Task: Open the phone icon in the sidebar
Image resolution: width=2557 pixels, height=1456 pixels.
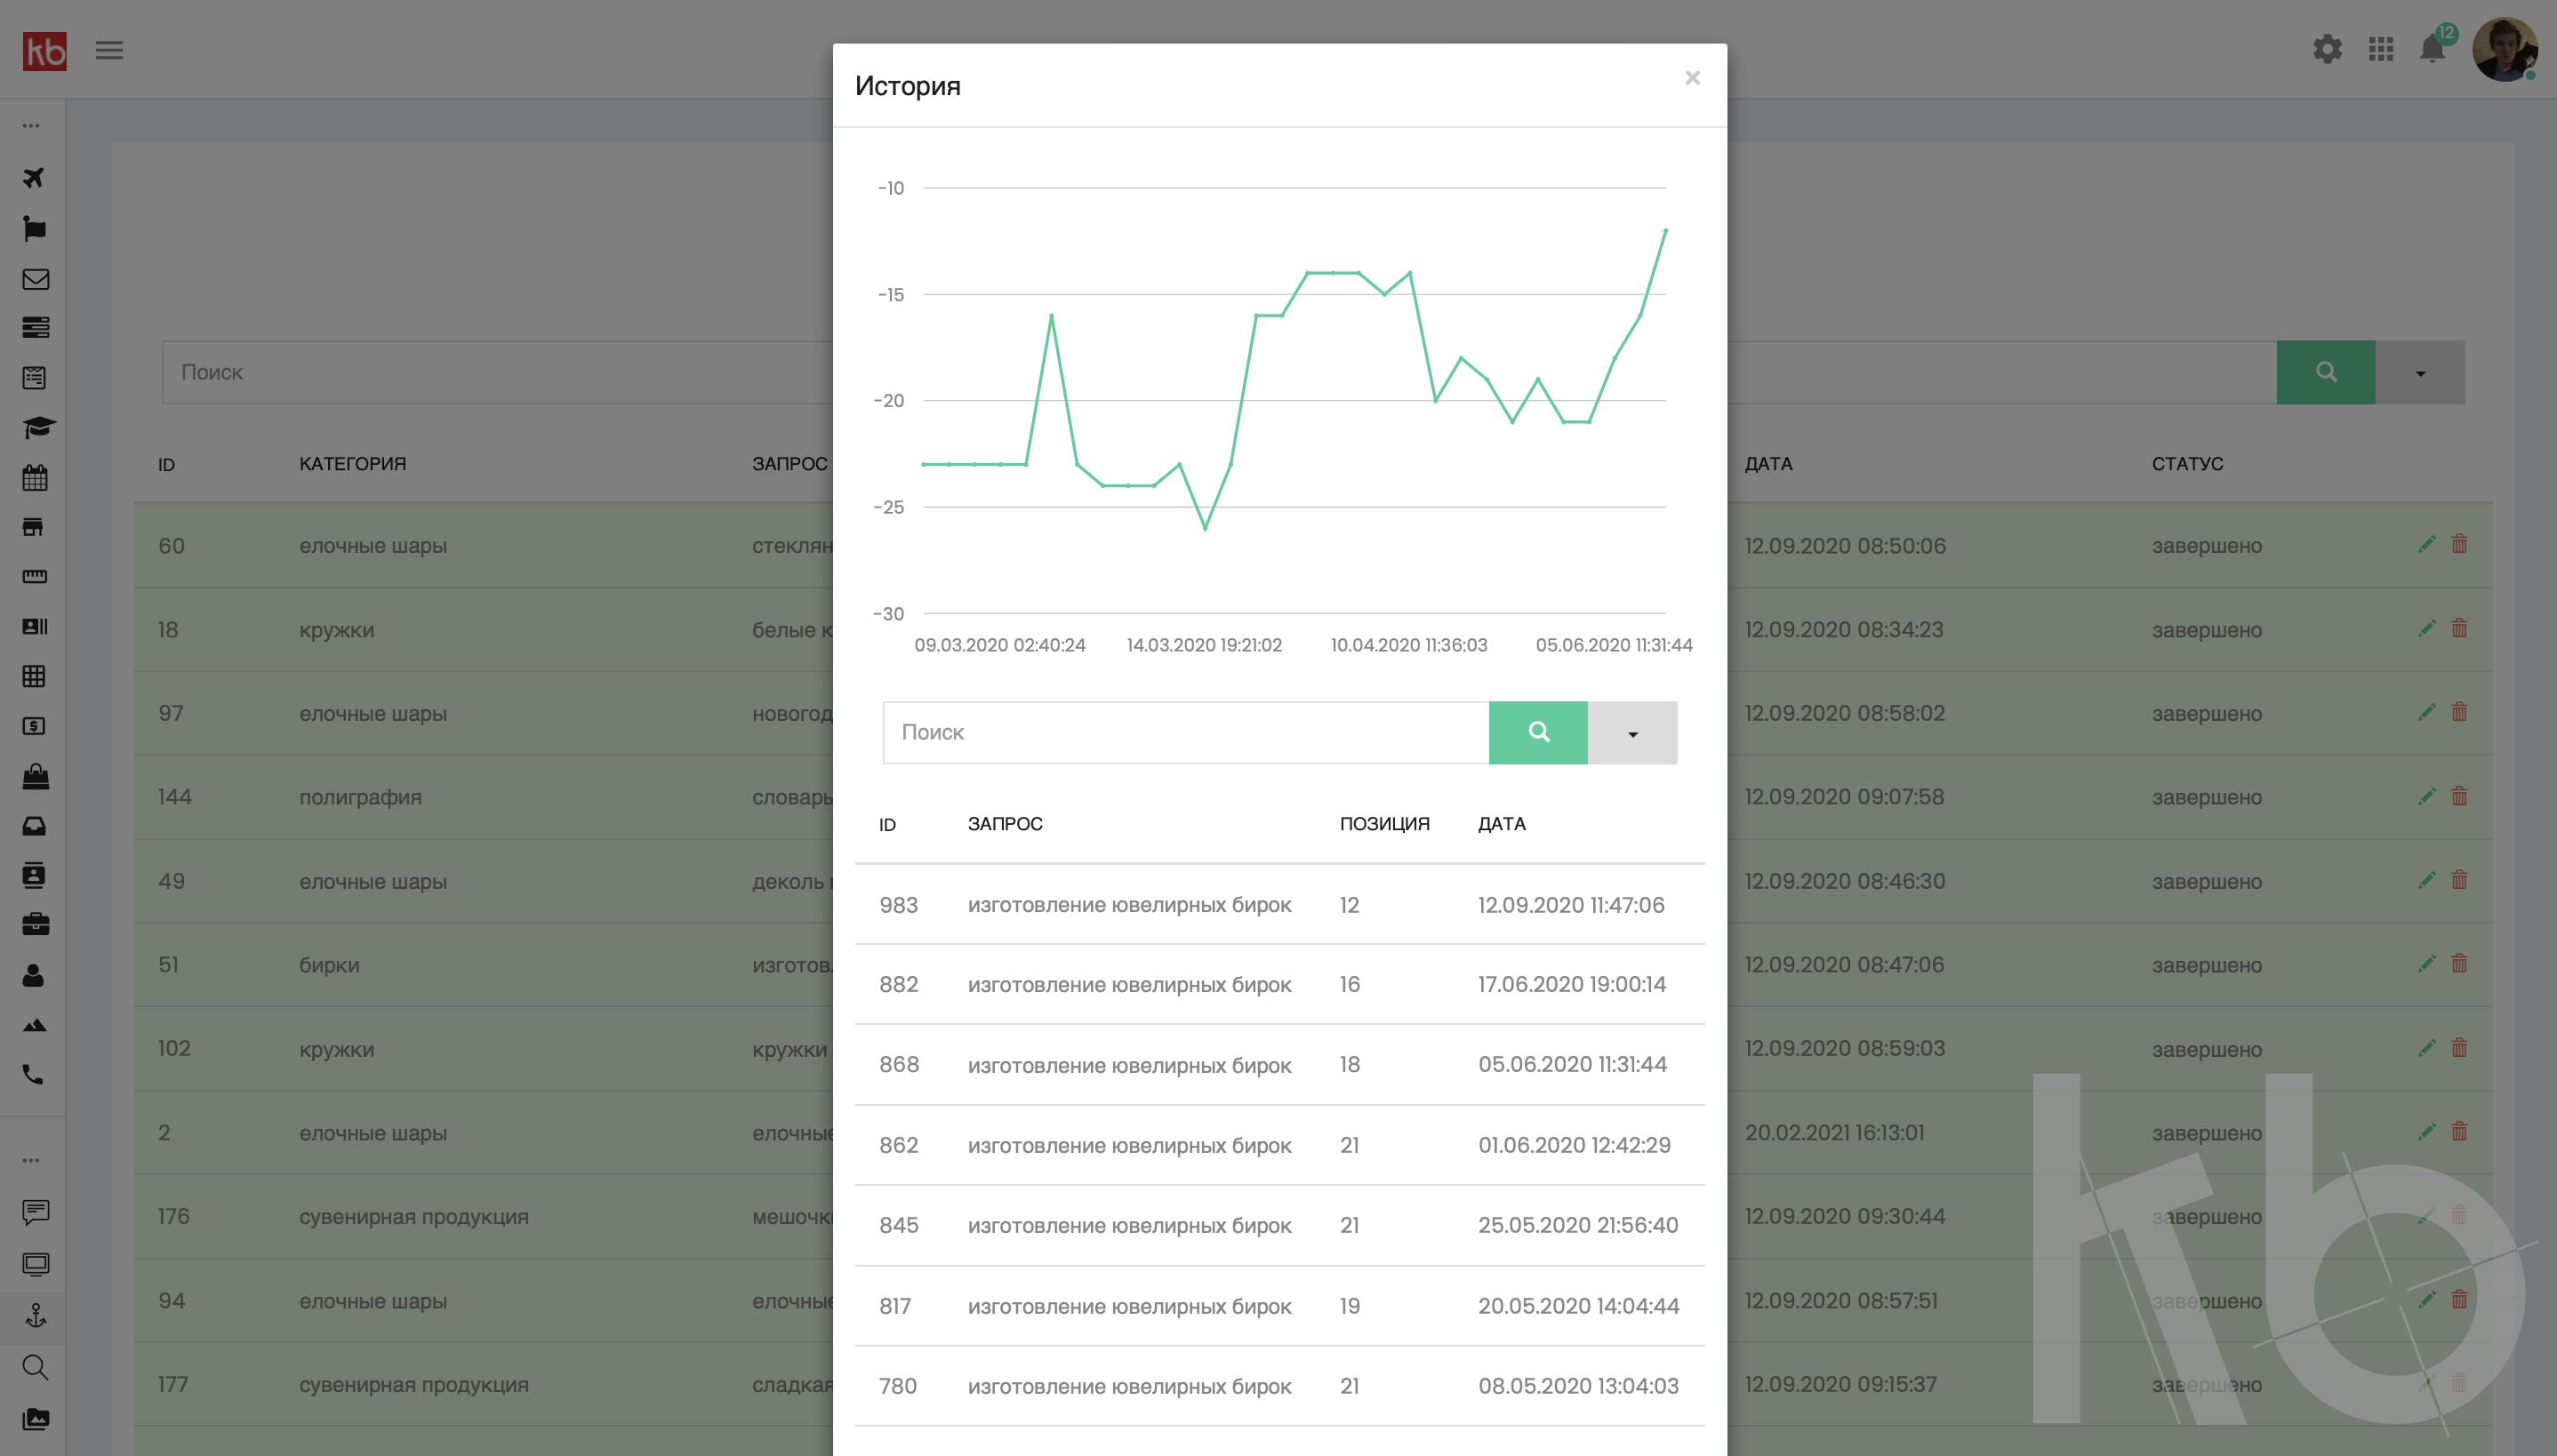Action: point(33,1075)
